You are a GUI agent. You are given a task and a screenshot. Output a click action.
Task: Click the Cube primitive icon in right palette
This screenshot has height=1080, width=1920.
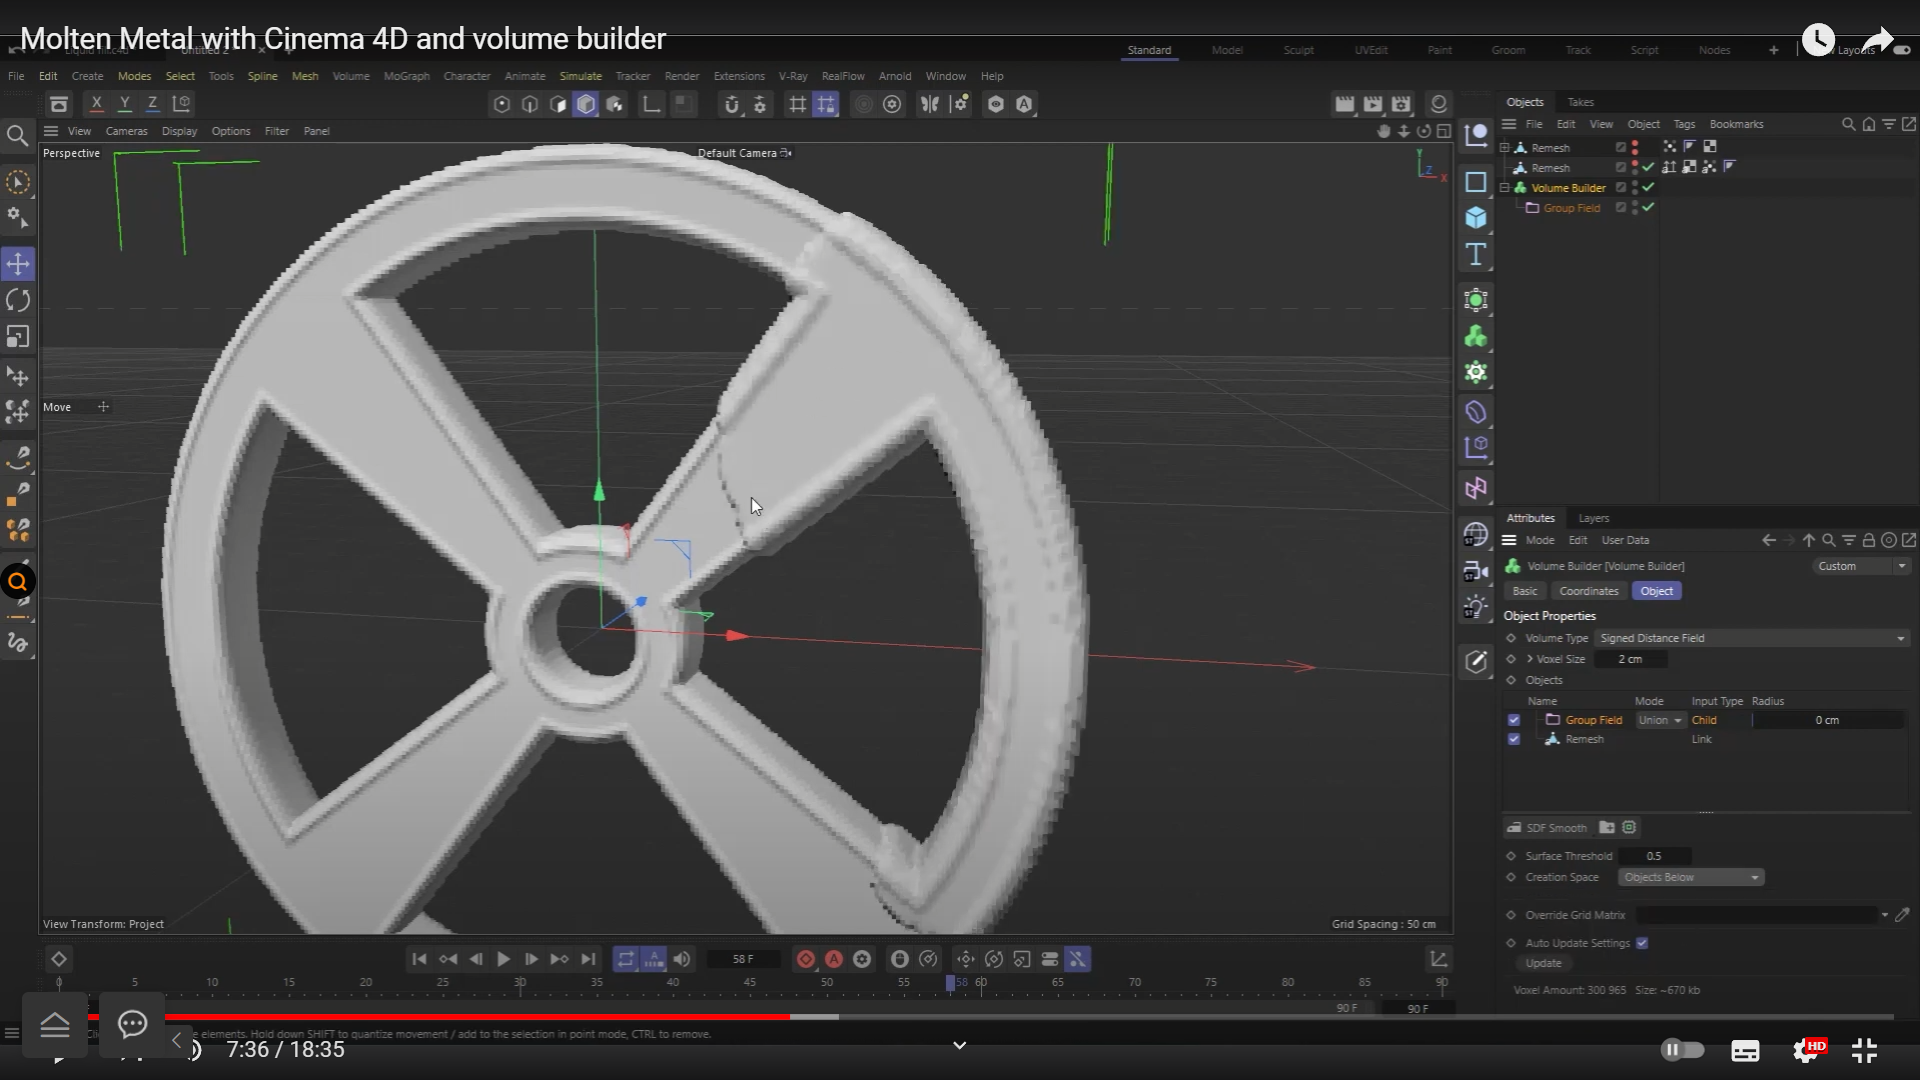pos(1476,218)
